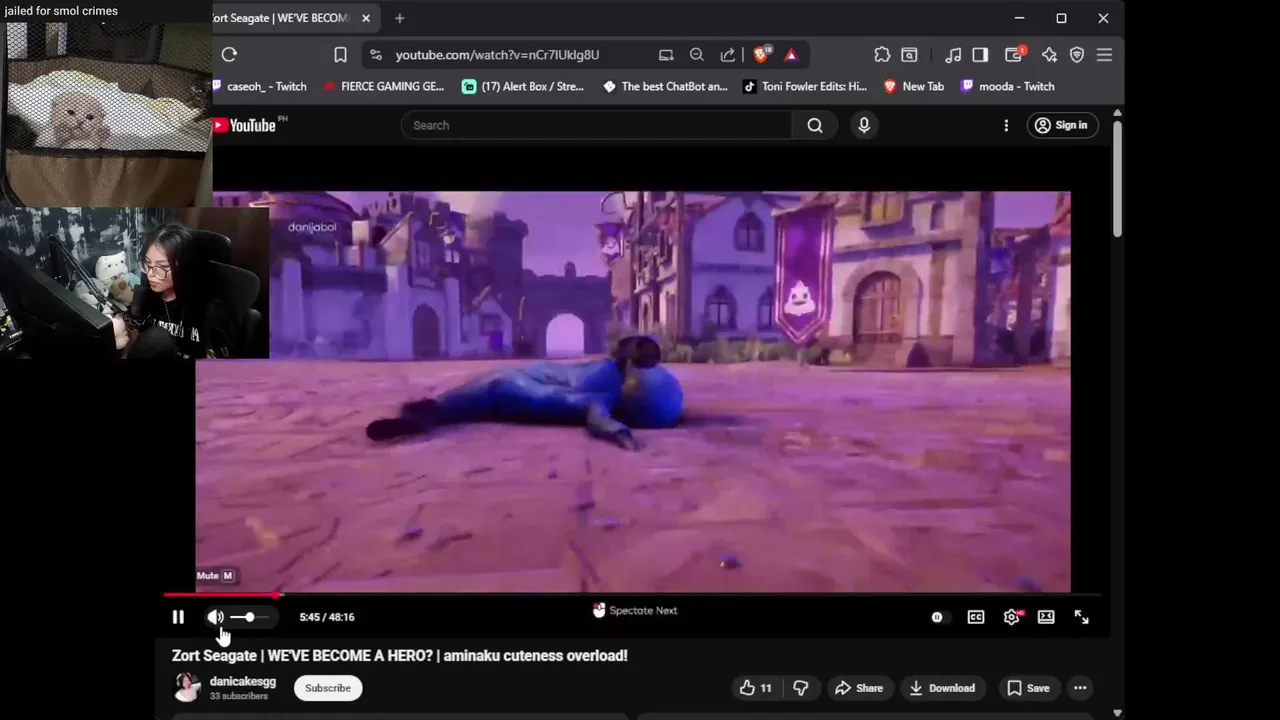Open New Tab bookmark

pos(914,86)
